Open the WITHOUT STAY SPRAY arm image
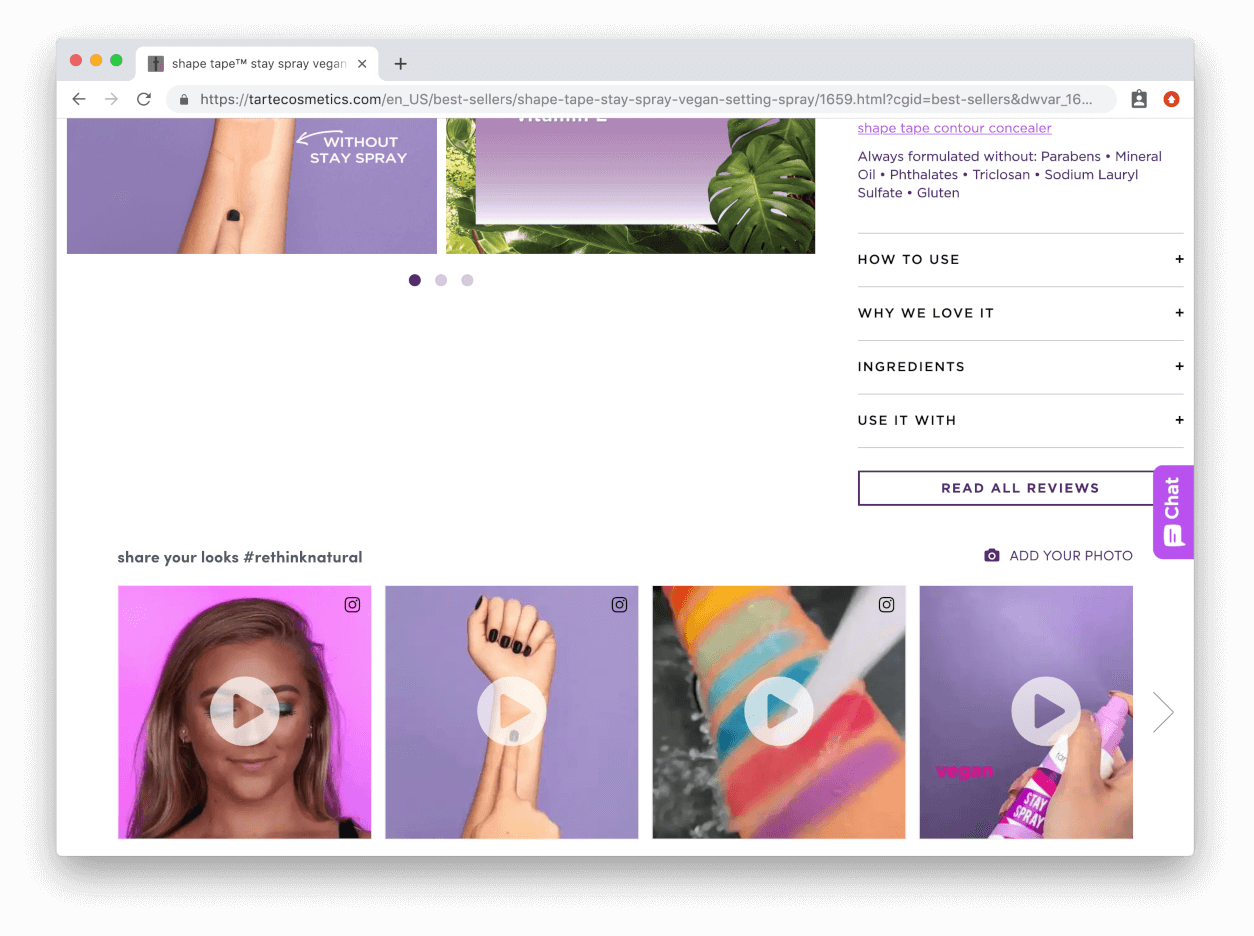The height and width of the screenshot is (936, 1254). (x=252, y=186)
